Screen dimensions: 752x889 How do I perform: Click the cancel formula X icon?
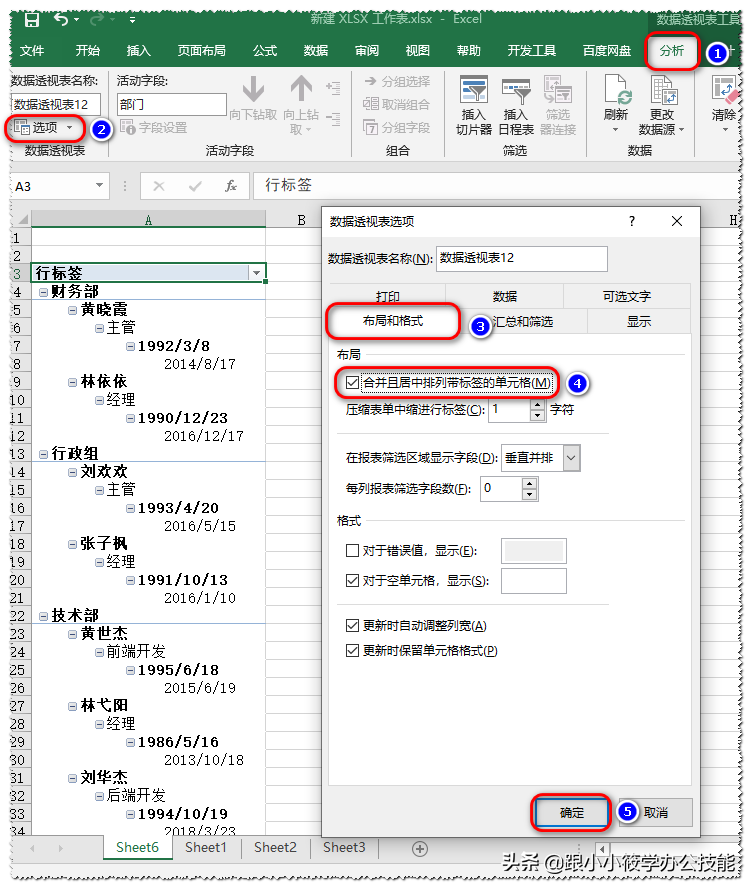(159, 186)
